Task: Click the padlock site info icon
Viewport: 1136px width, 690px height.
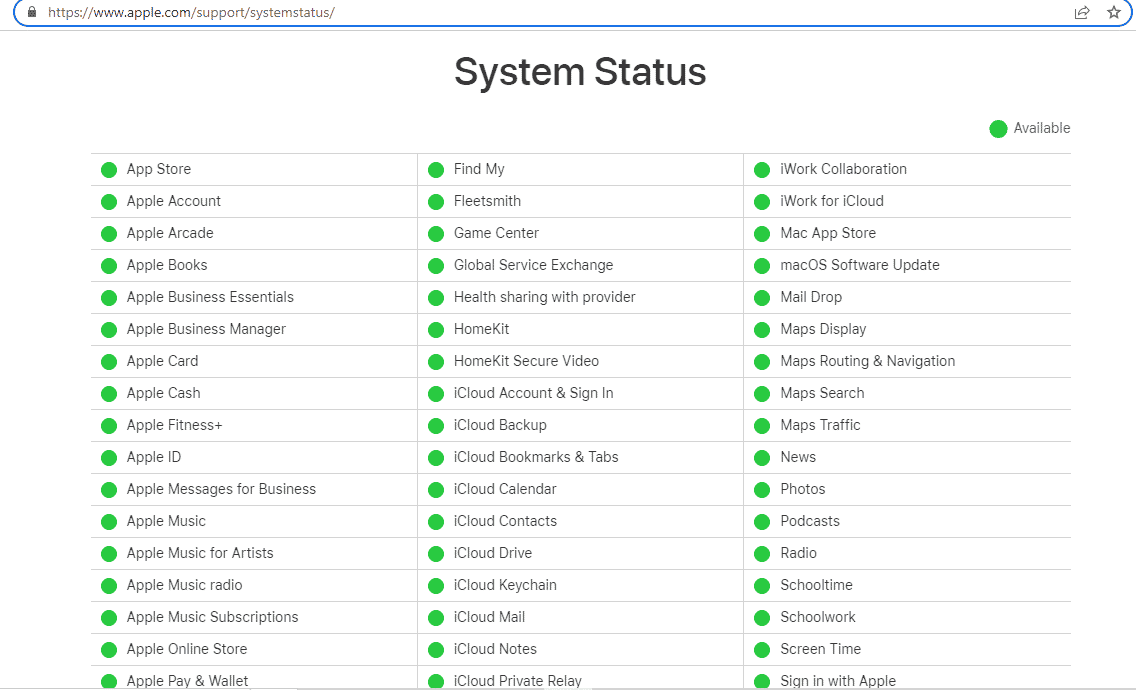Action: click(32, 12)
